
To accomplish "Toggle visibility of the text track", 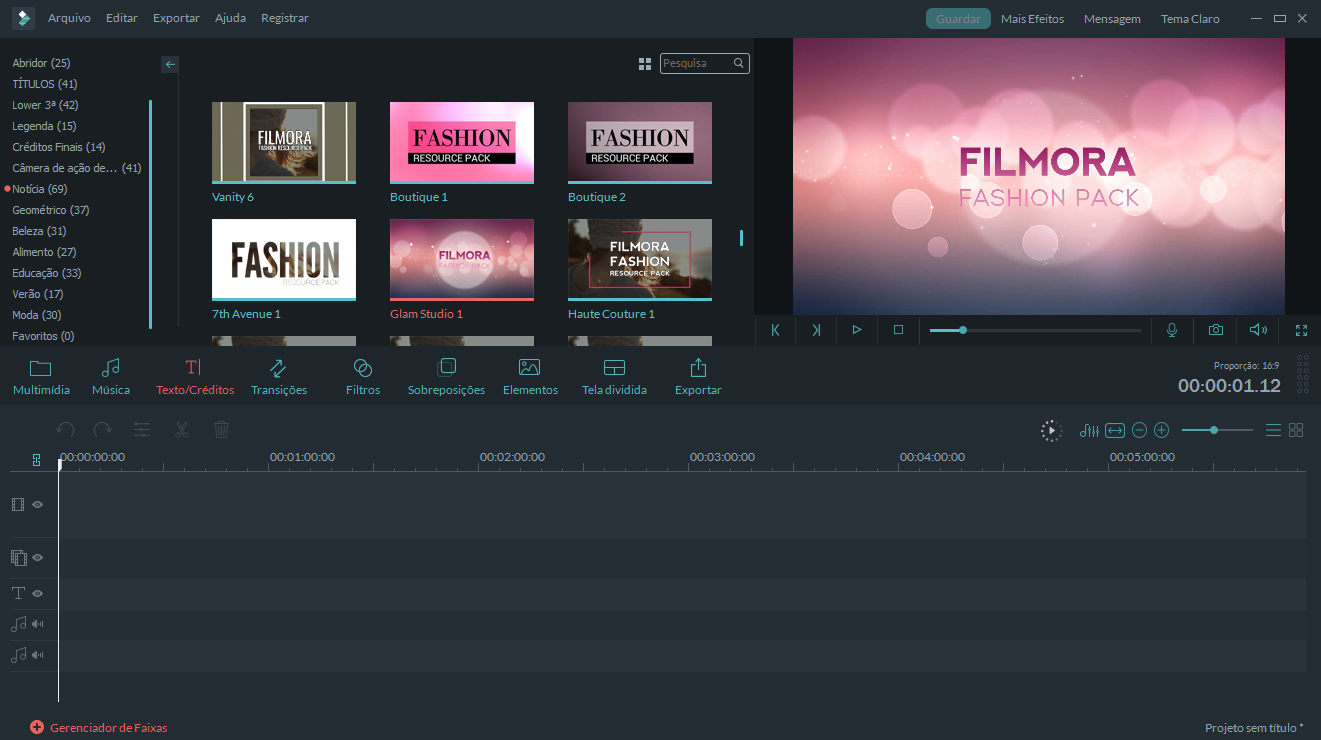I will pos(38,593).
